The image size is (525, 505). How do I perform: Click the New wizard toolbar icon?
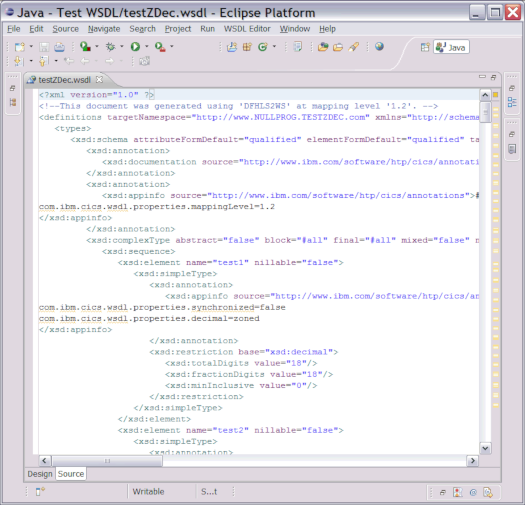[x=19, y=47]
